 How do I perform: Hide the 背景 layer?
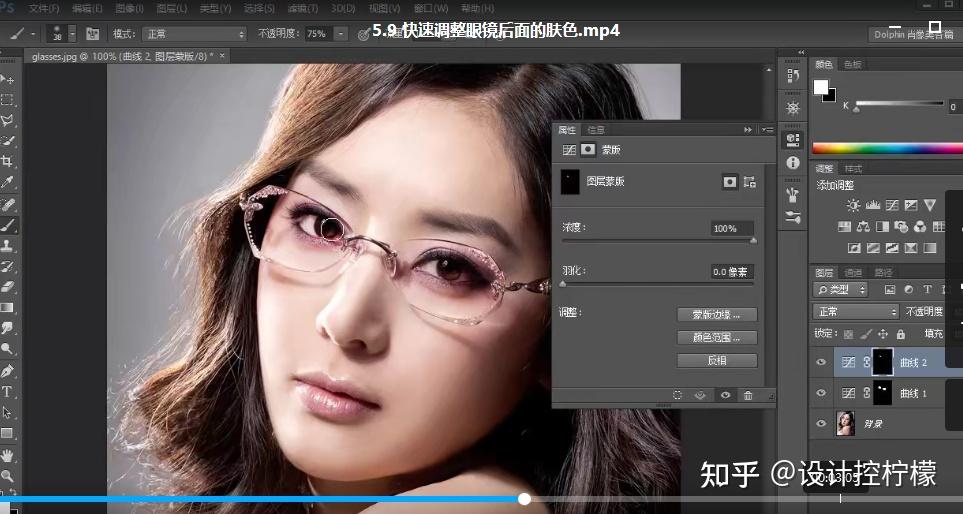click(x=821, y=423)
